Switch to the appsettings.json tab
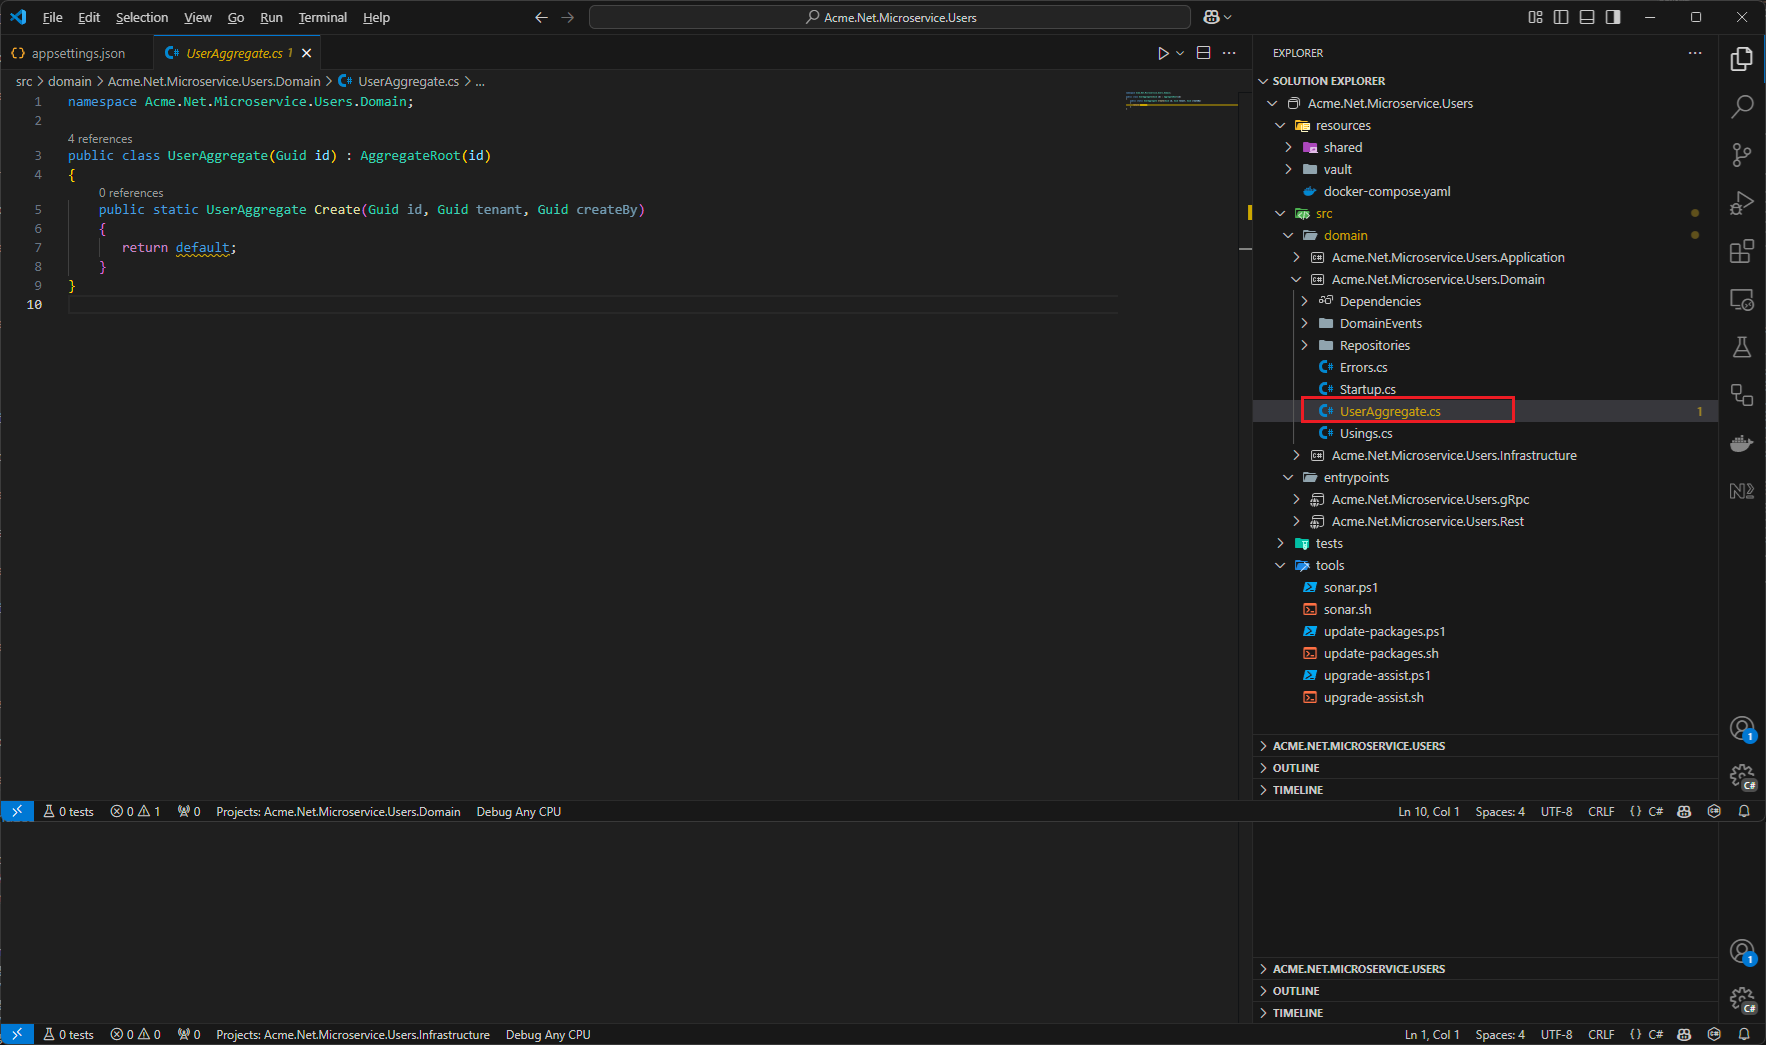 coord(78,53)
